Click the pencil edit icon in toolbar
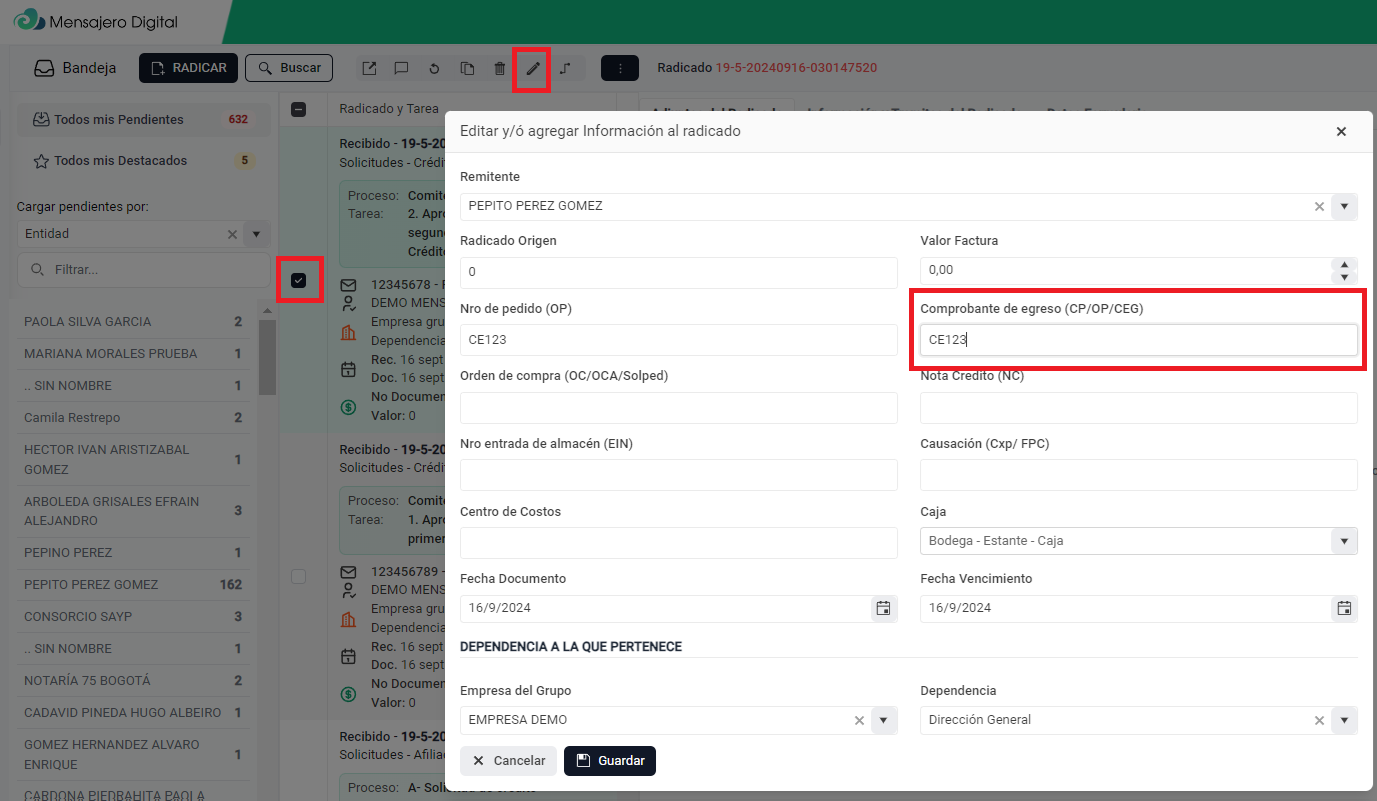 [x=533, y=69]
